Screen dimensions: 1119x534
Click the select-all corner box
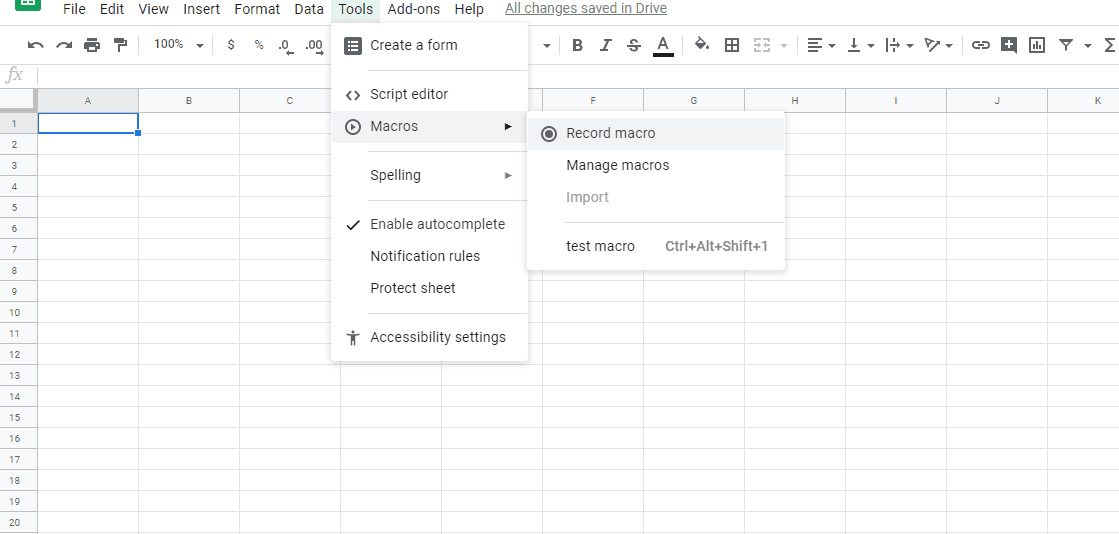[x=19, y=101]
